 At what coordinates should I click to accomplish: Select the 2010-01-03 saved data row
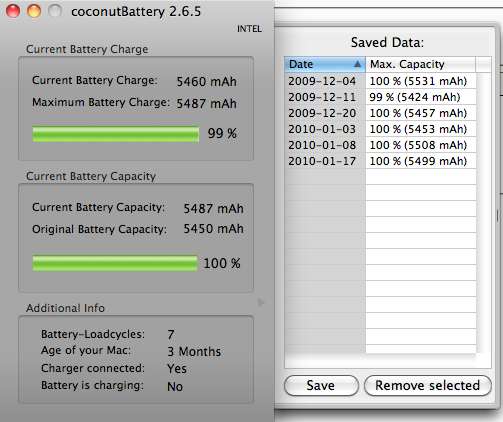380,129
